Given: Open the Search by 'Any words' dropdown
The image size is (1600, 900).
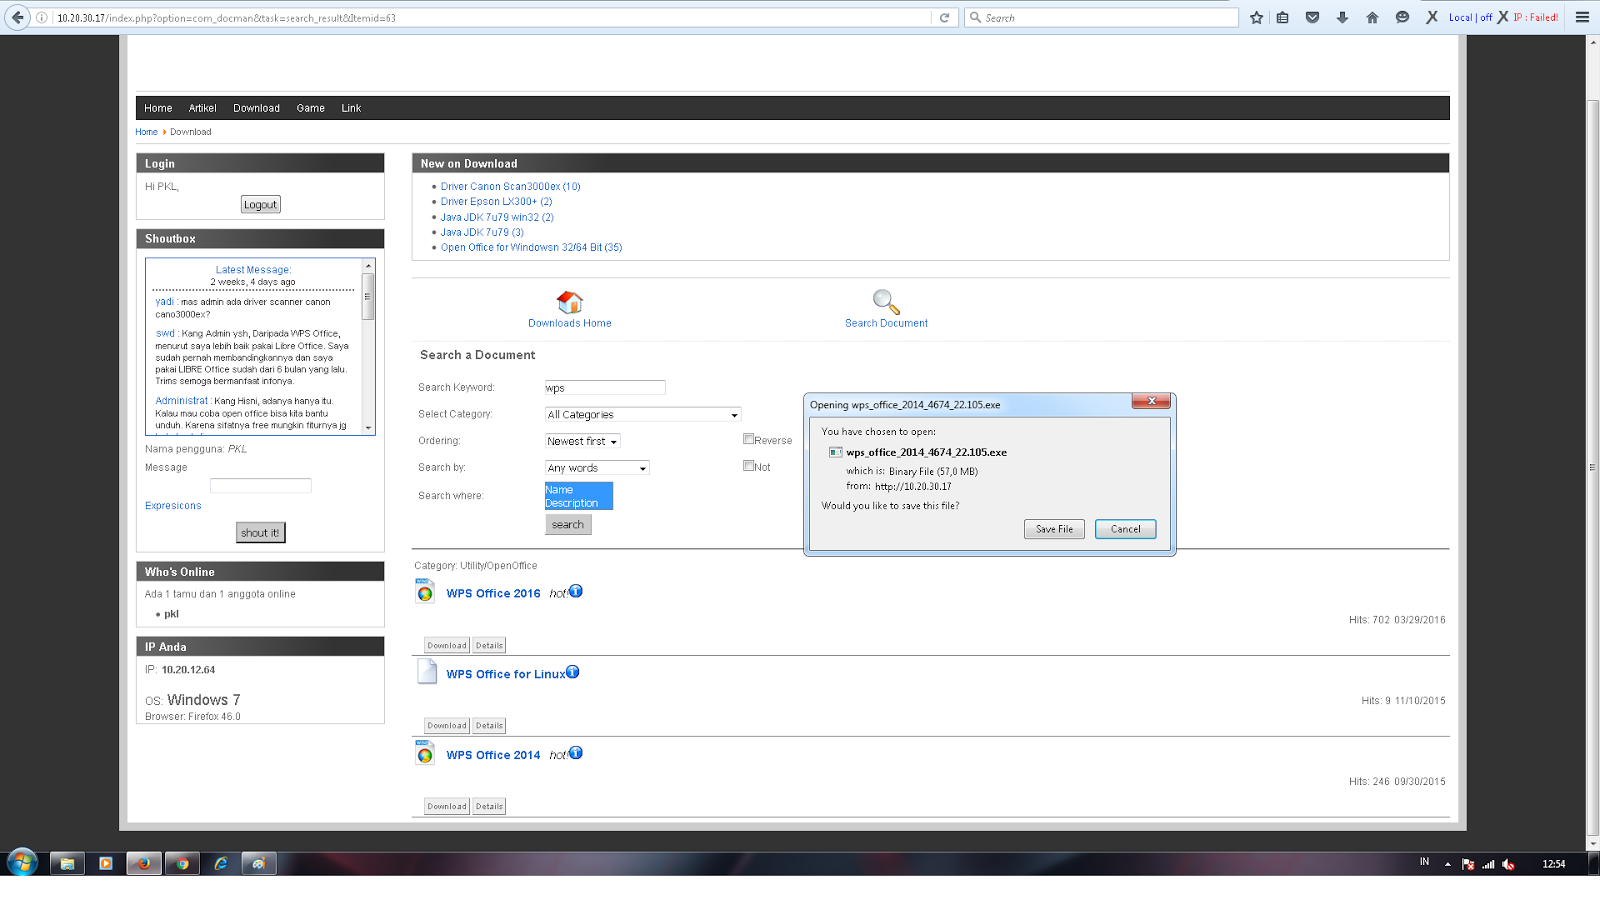Looking at the screenshot, I should 597,468.
